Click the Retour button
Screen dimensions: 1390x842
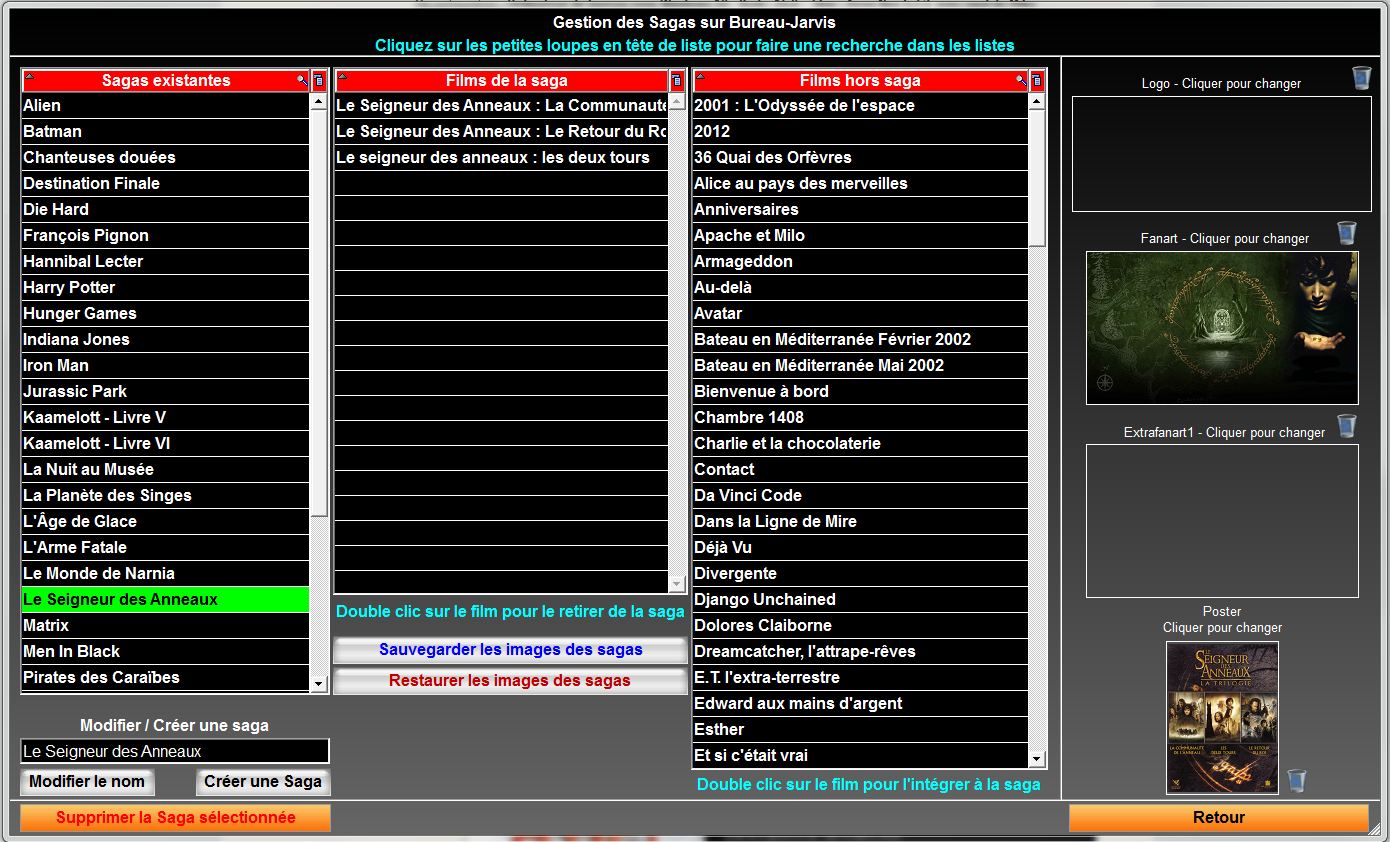click(x=1218, y=818)
